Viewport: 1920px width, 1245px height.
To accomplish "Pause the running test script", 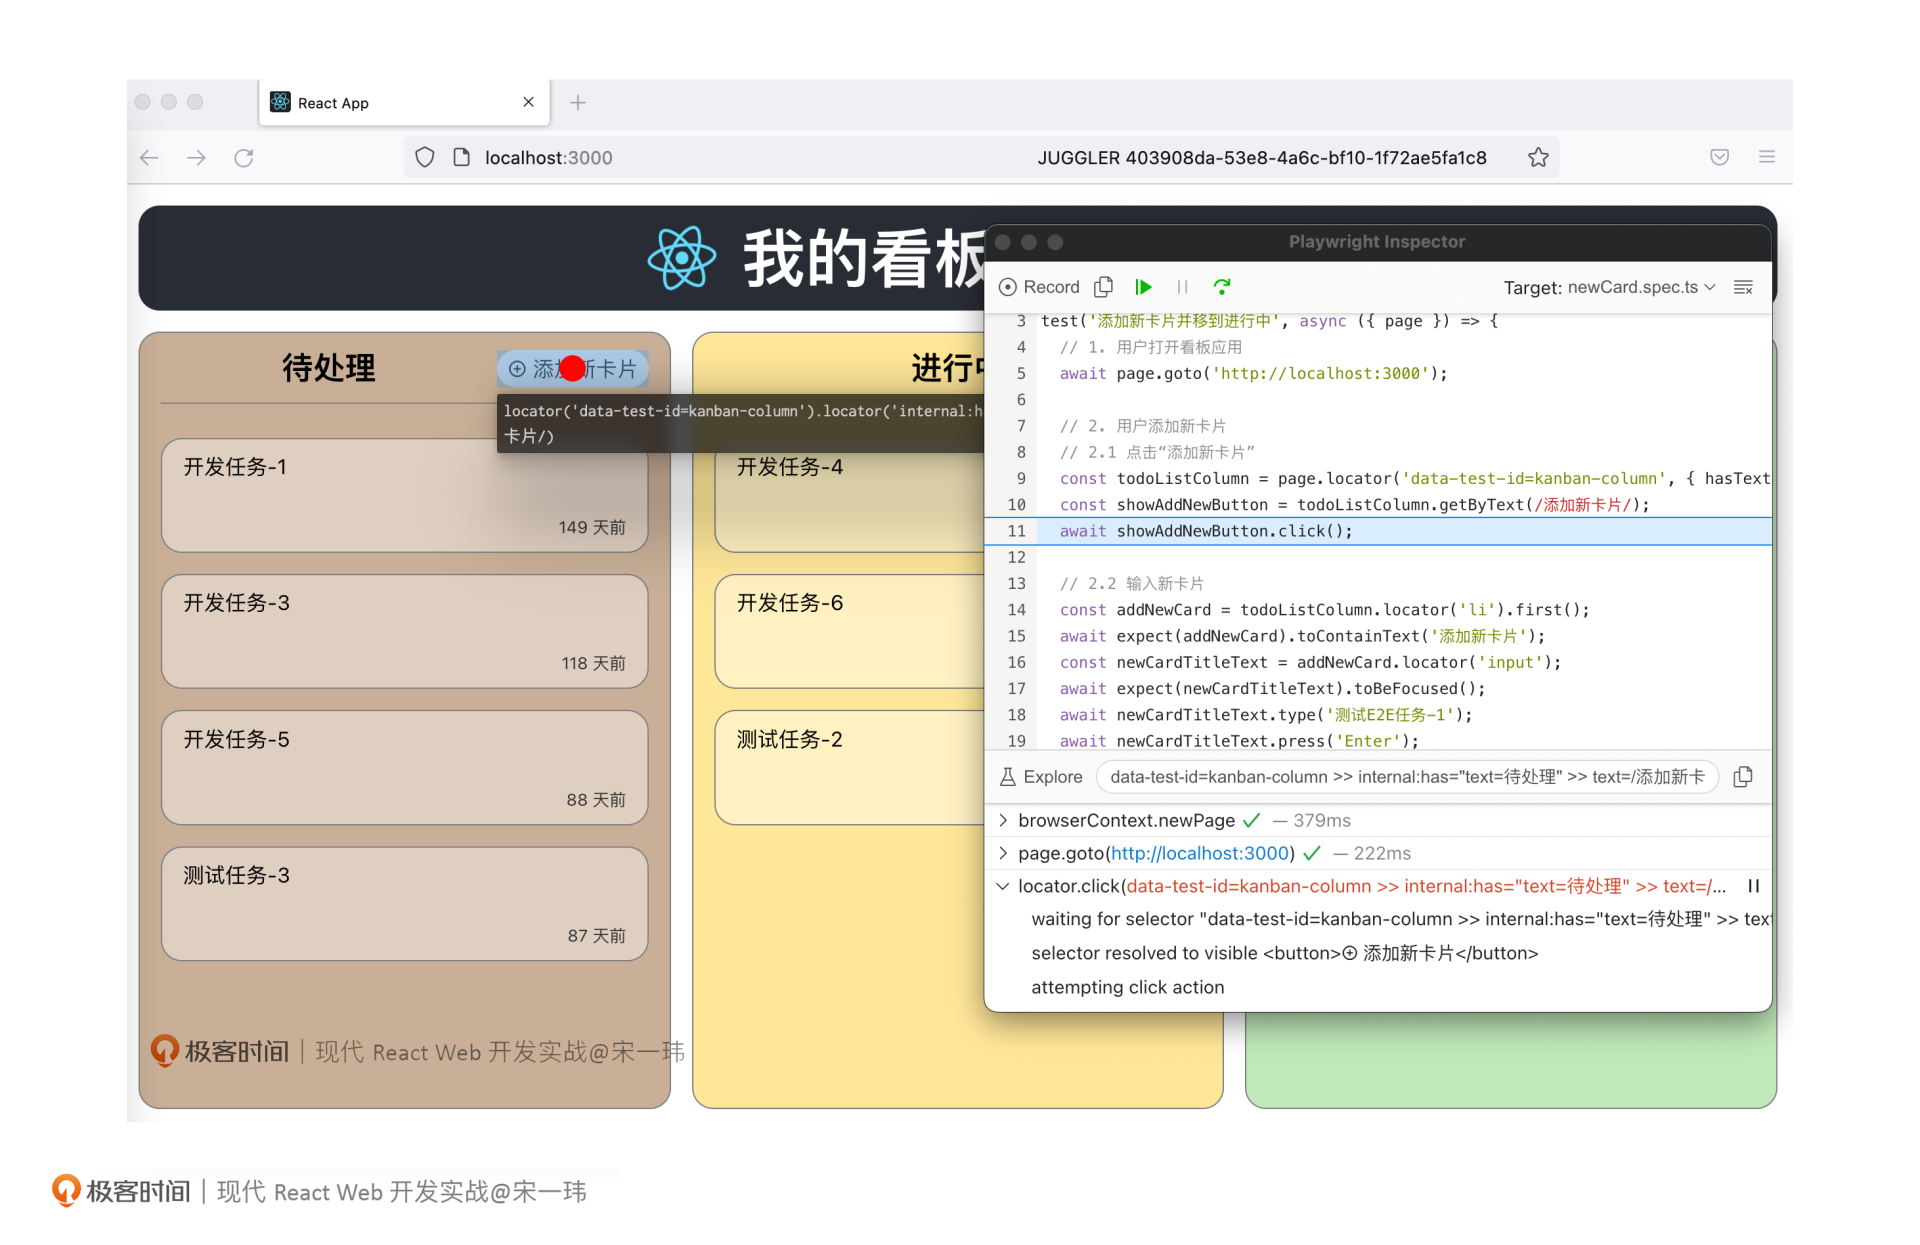I will pos(1183,287).
